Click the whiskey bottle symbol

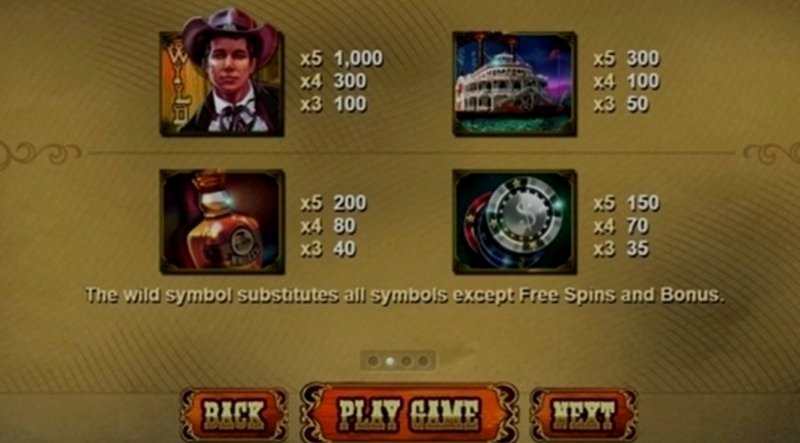[x=222, y=222]
